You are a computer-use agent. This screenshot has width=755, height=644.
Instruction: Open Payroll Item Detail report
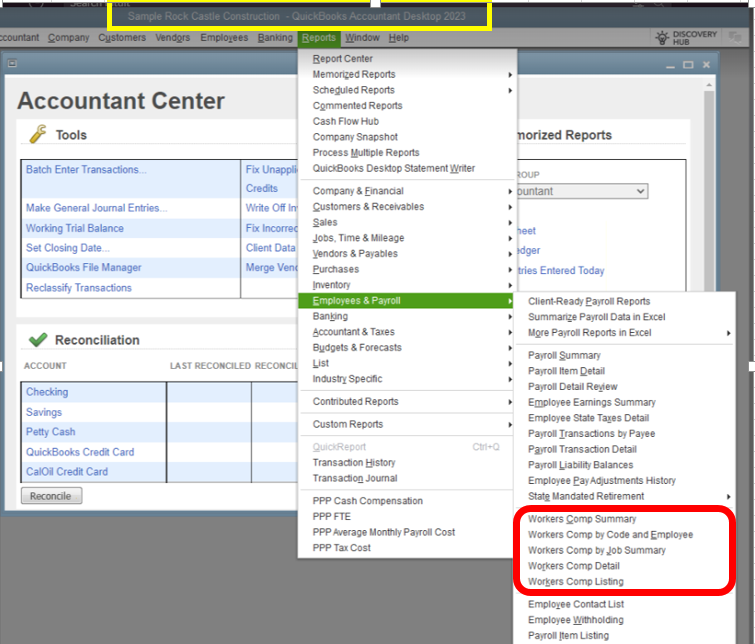(566, 371)
